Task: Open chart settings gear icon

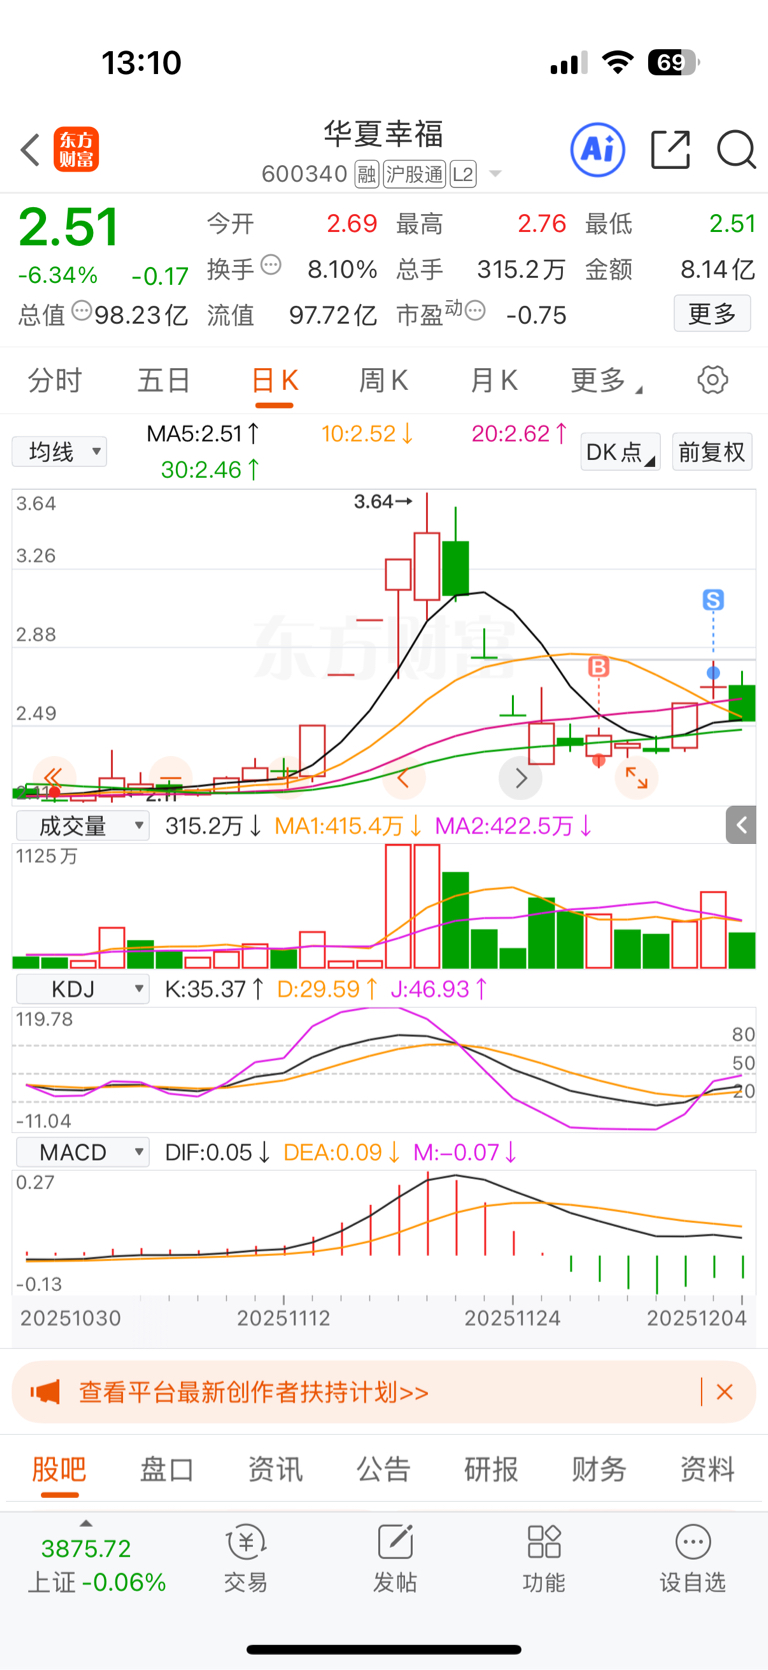Action: [x=712, y=380]
